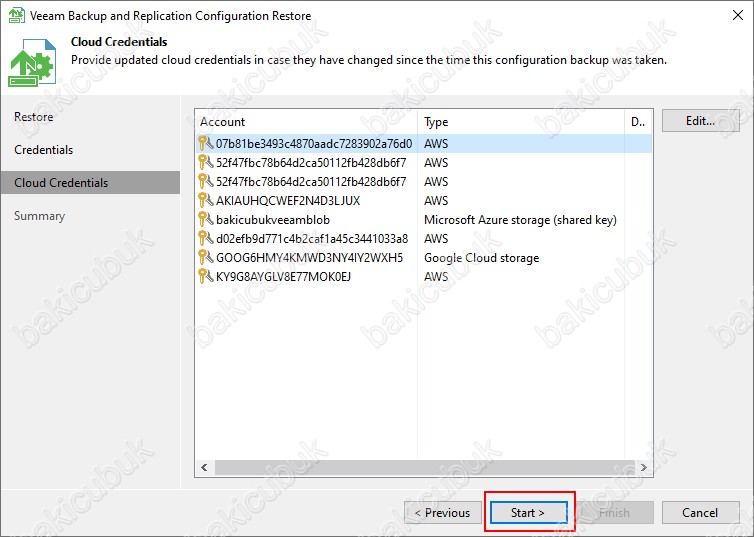This screenshot has width=754, height=537.
Task: Click the Veeam title bar app icon
Action: click(x=16, y=15)
